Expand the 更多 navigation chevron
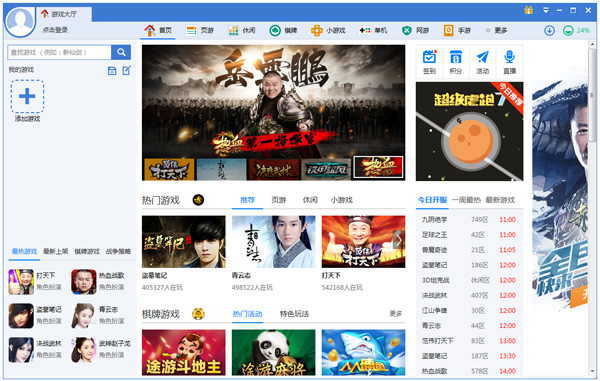This screenshot has height=381, width=600. tap(488, 30)
